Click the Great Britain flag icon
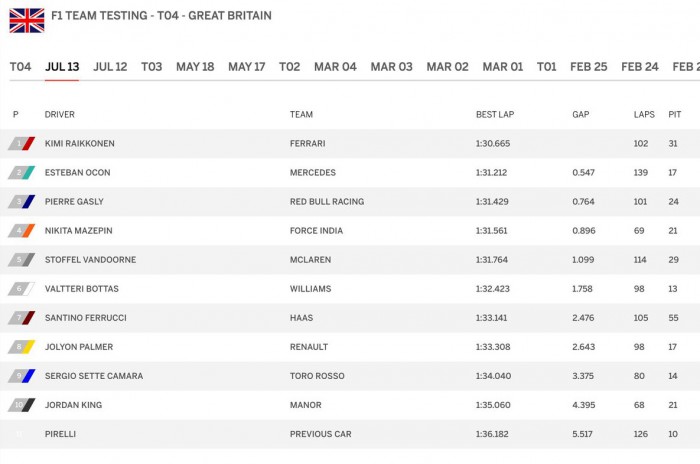This screenshot has height=464, width=700. click(x=27, y=19)
